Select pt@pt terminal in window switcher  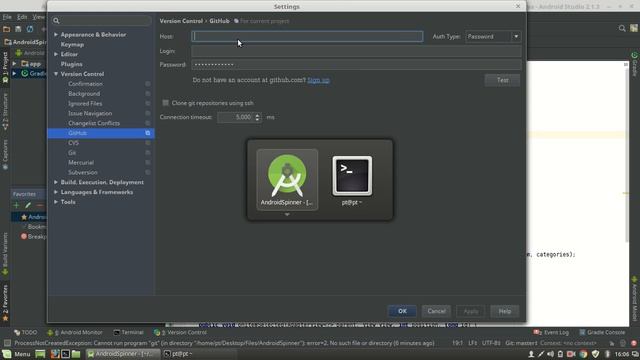coord(352,180)
